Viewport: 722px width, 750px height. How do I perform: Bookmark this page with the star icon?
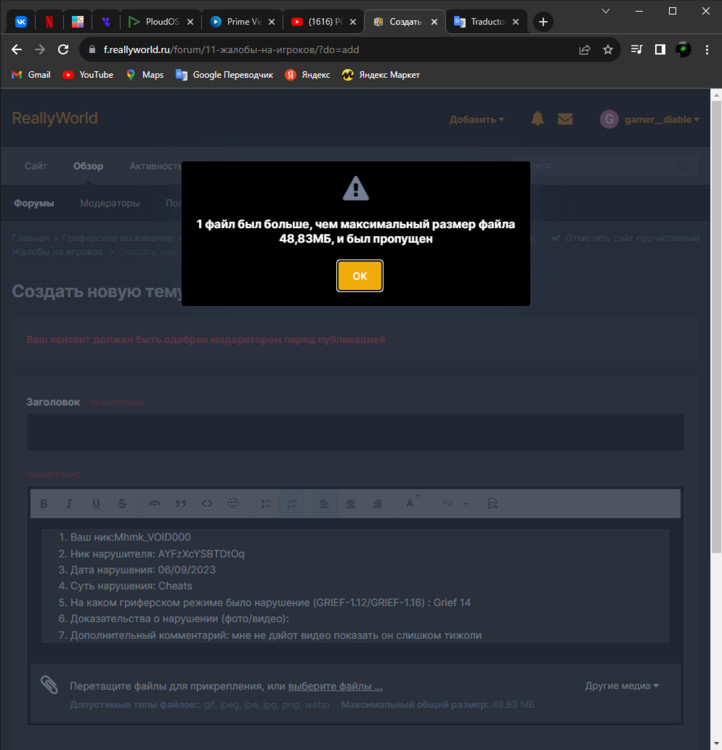click(x=608, y=50)
